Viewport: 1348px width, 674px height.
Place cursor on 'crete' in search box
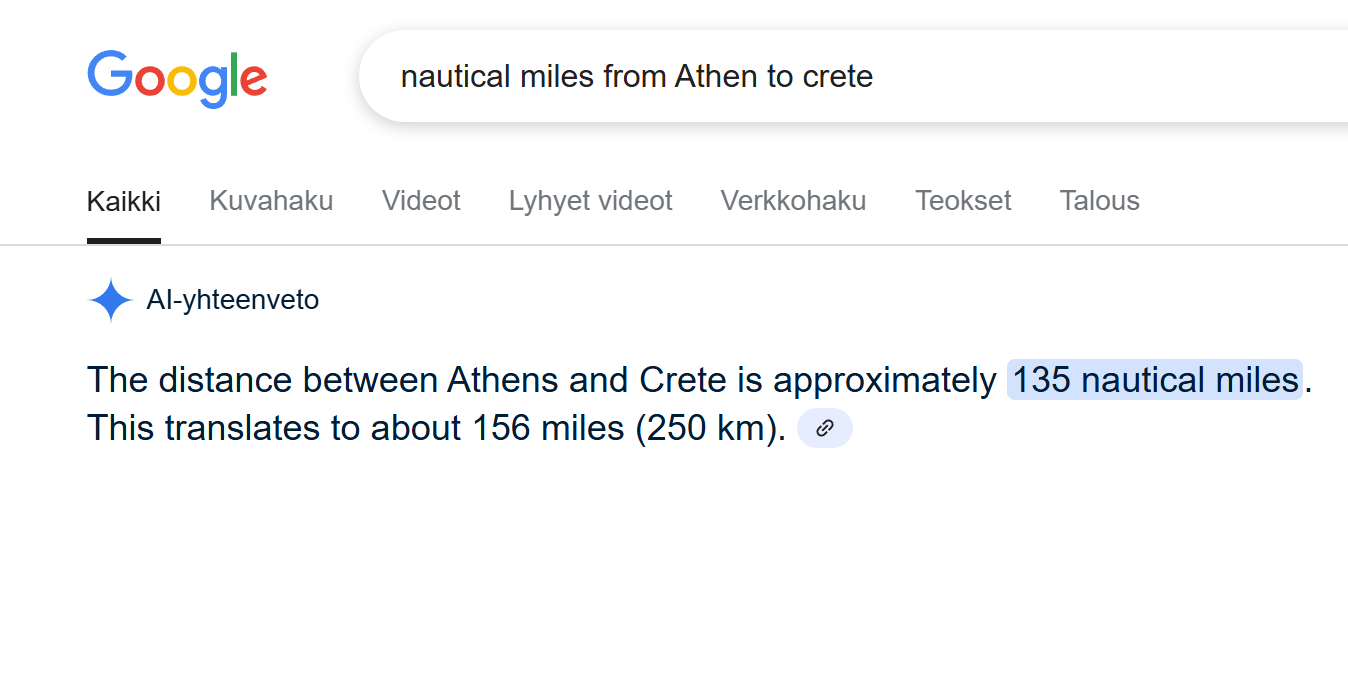(x=838, y=77)
